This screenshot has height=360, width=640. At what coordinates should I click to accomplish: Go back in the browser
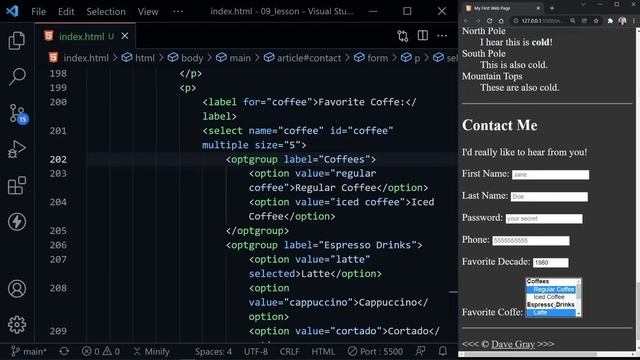pyautogui.click(x=466, y=21)
